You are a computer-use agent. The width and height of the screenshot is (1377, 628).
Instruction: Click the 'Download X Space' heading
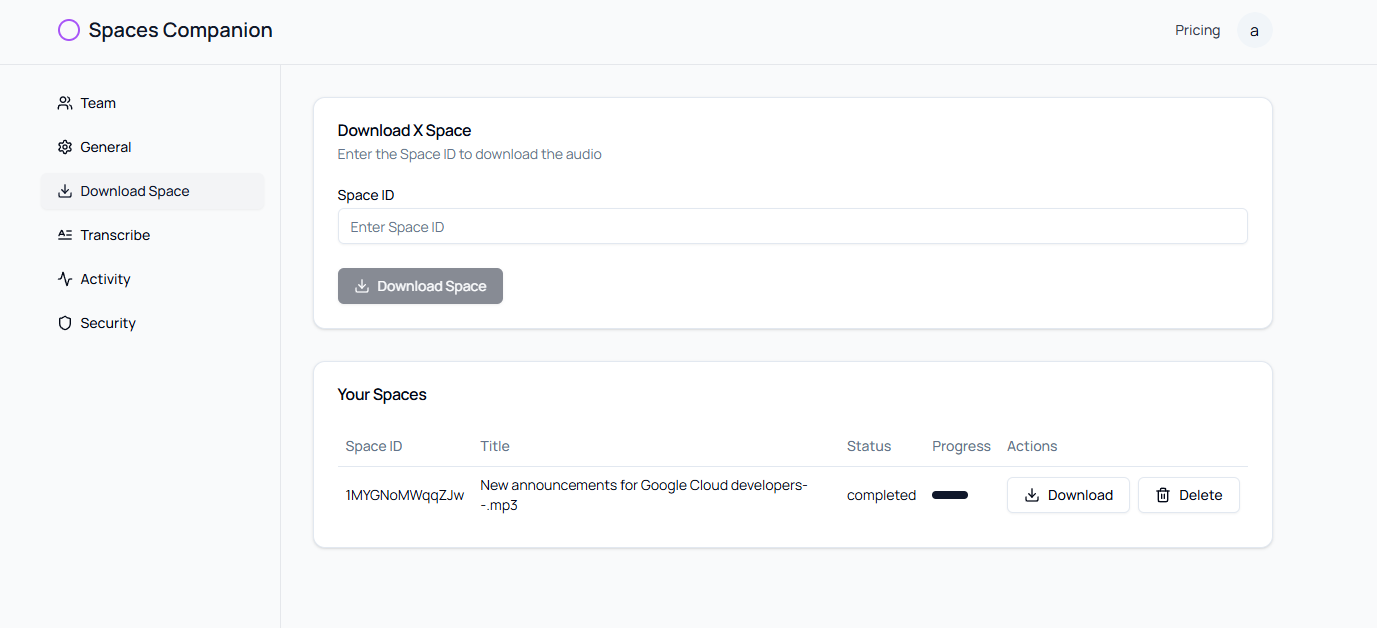tap(404, 130)
